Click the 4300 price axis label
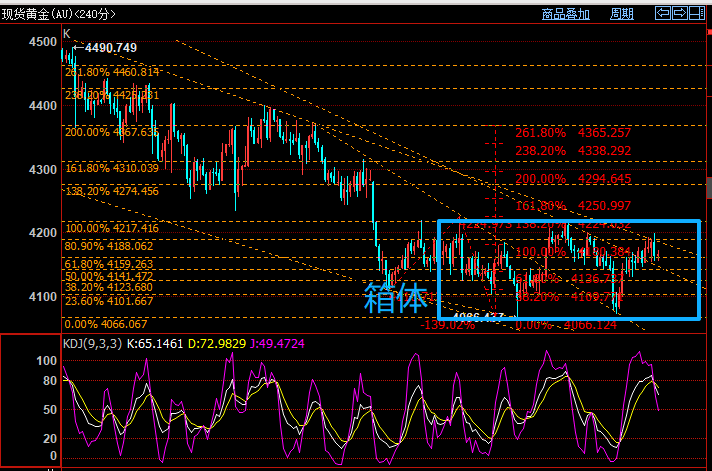712x471 pixels. click(43, 169)
